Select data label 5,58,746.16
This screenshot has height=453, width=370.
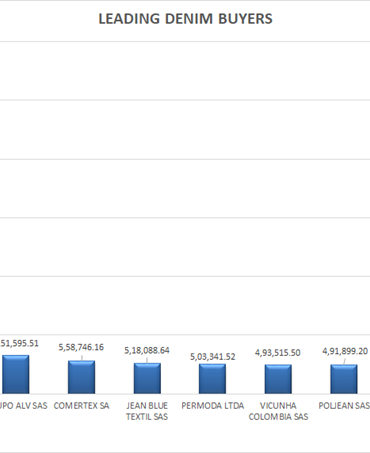coord(81,347)
